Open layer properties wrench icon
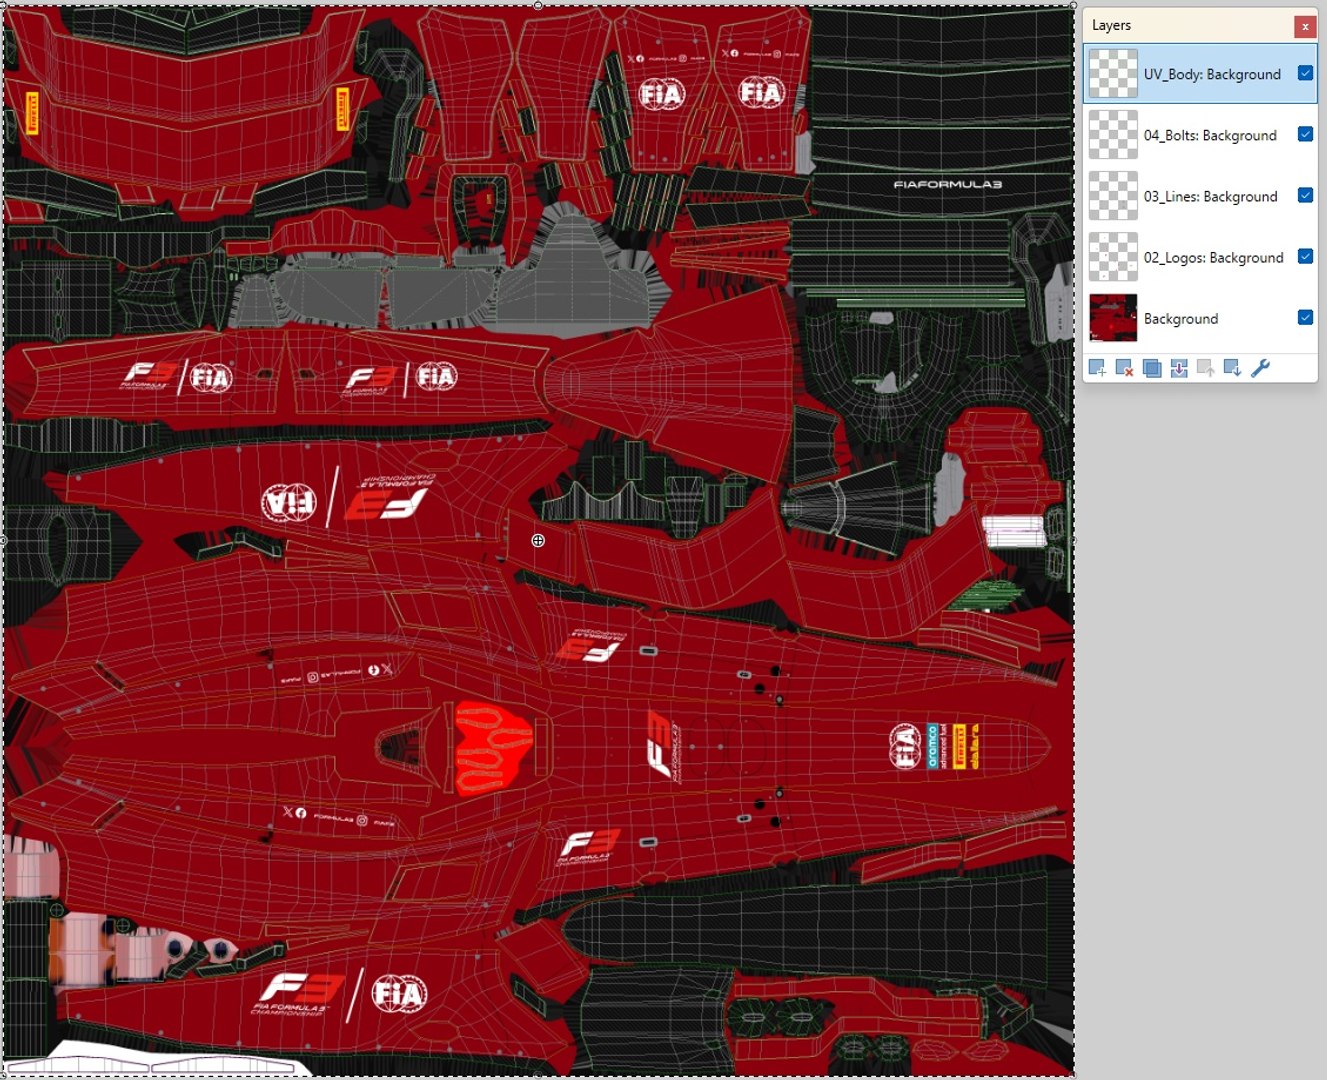The image size is (1327, 1080). click(x=1260, y=368)
